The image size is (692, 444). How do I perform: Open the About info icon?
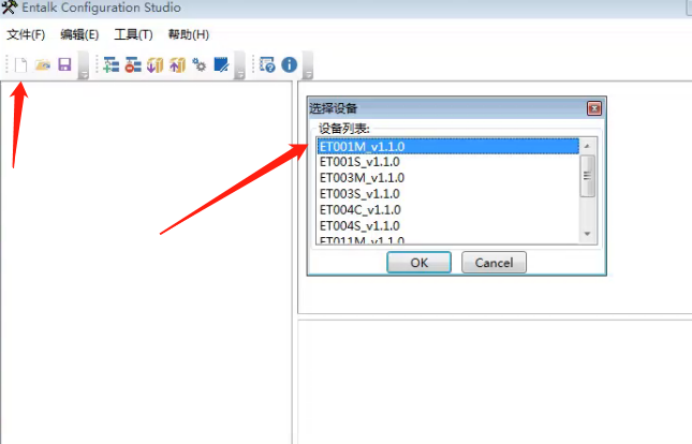tap(290, 65)
